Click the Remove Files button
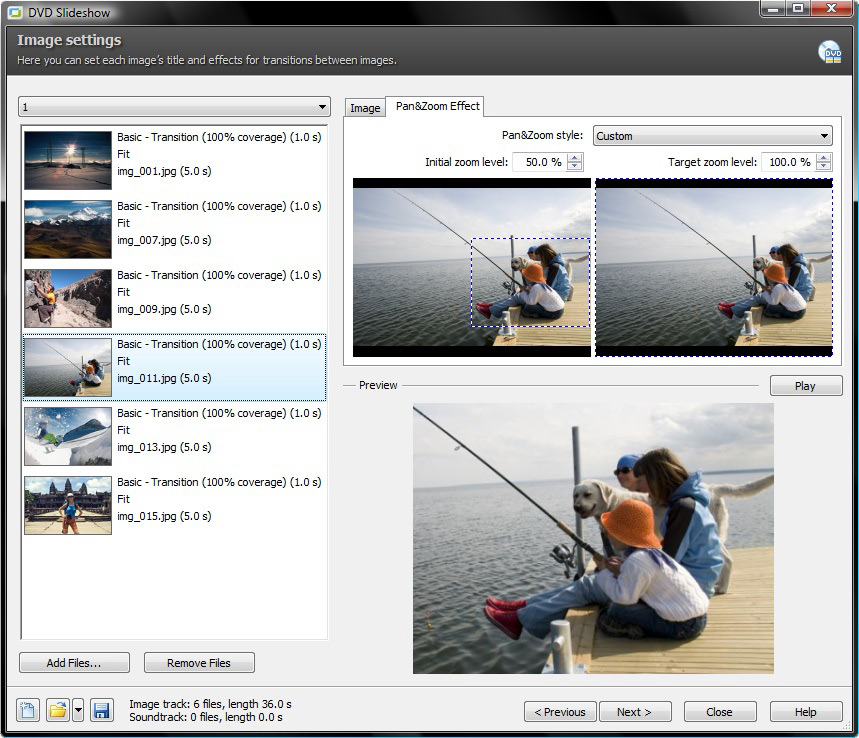This screenshot has height=738, width=859. (x=199, y=663)
